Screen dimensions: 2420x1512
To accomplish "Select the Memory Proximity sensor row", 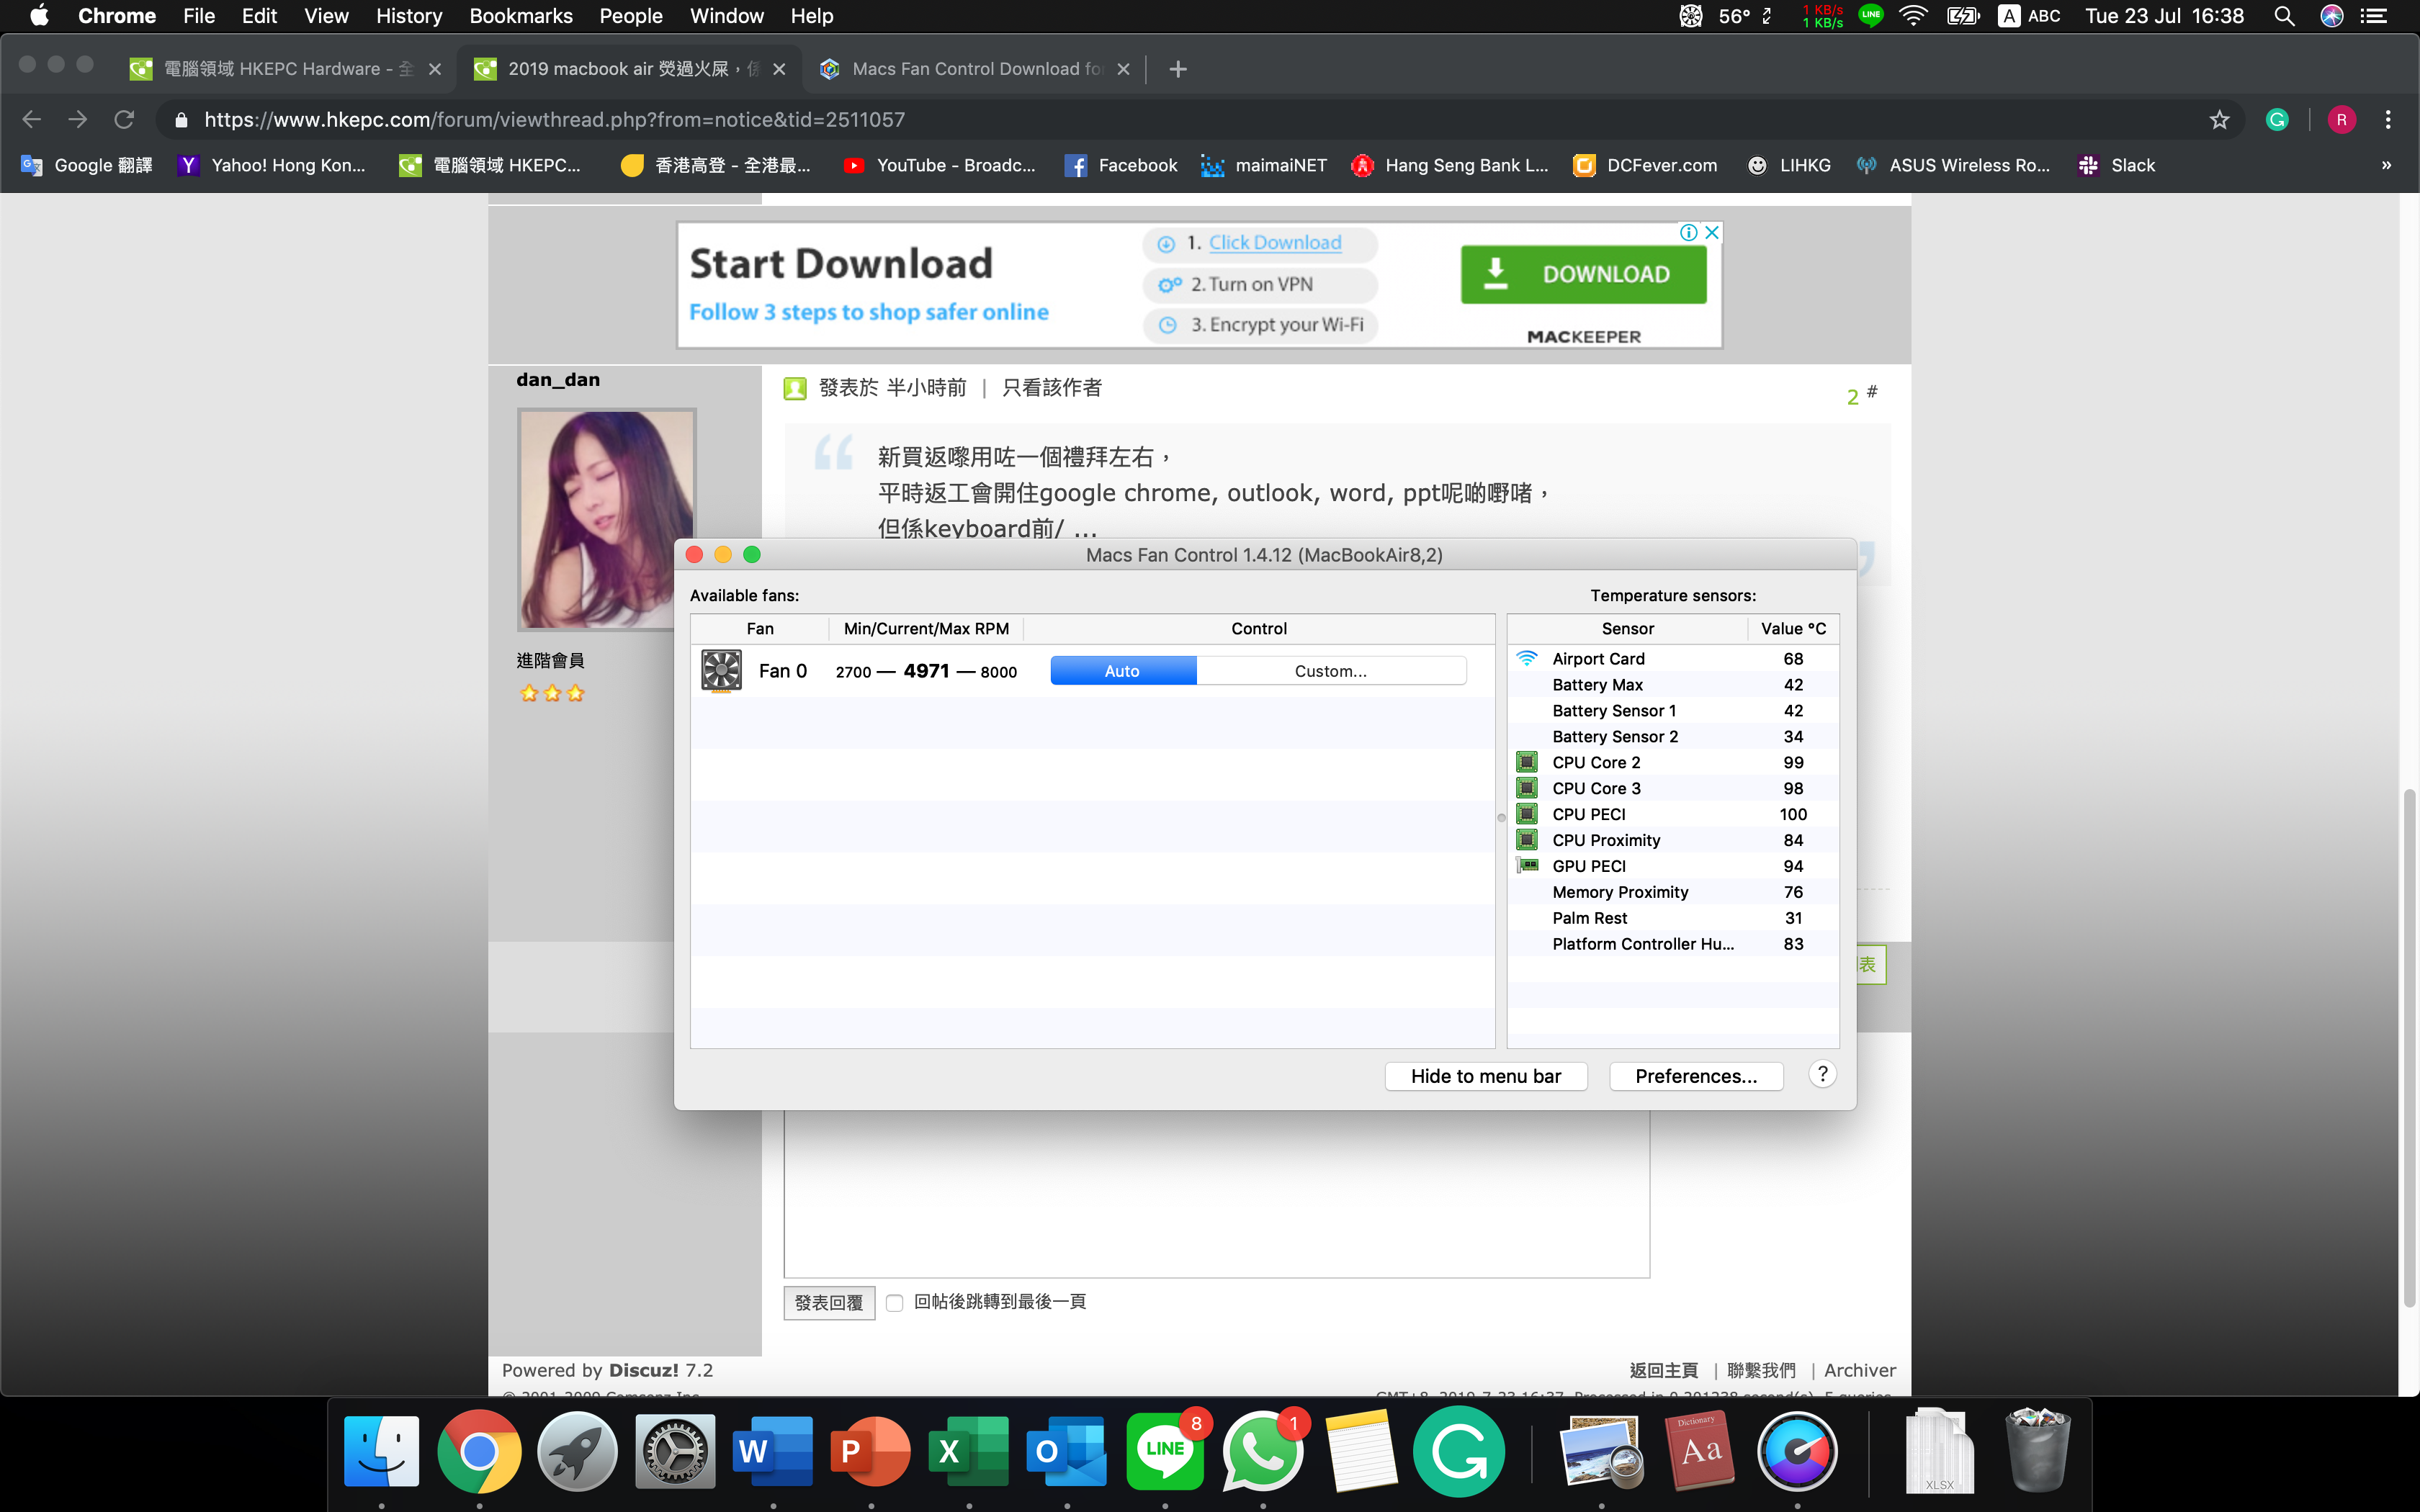I will (1672, 892).
